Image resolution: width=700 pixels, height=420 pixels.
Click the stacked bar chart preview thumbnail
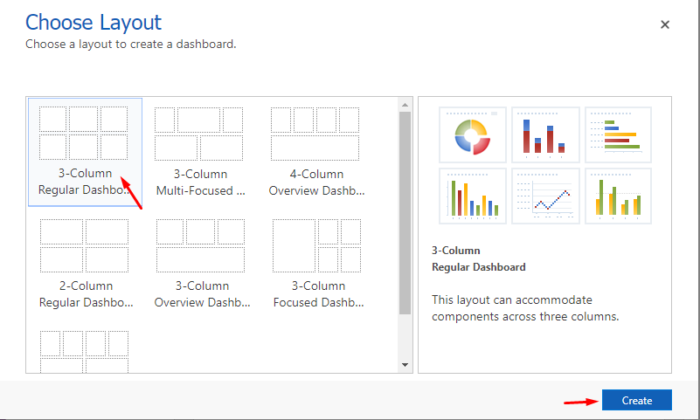546,135
